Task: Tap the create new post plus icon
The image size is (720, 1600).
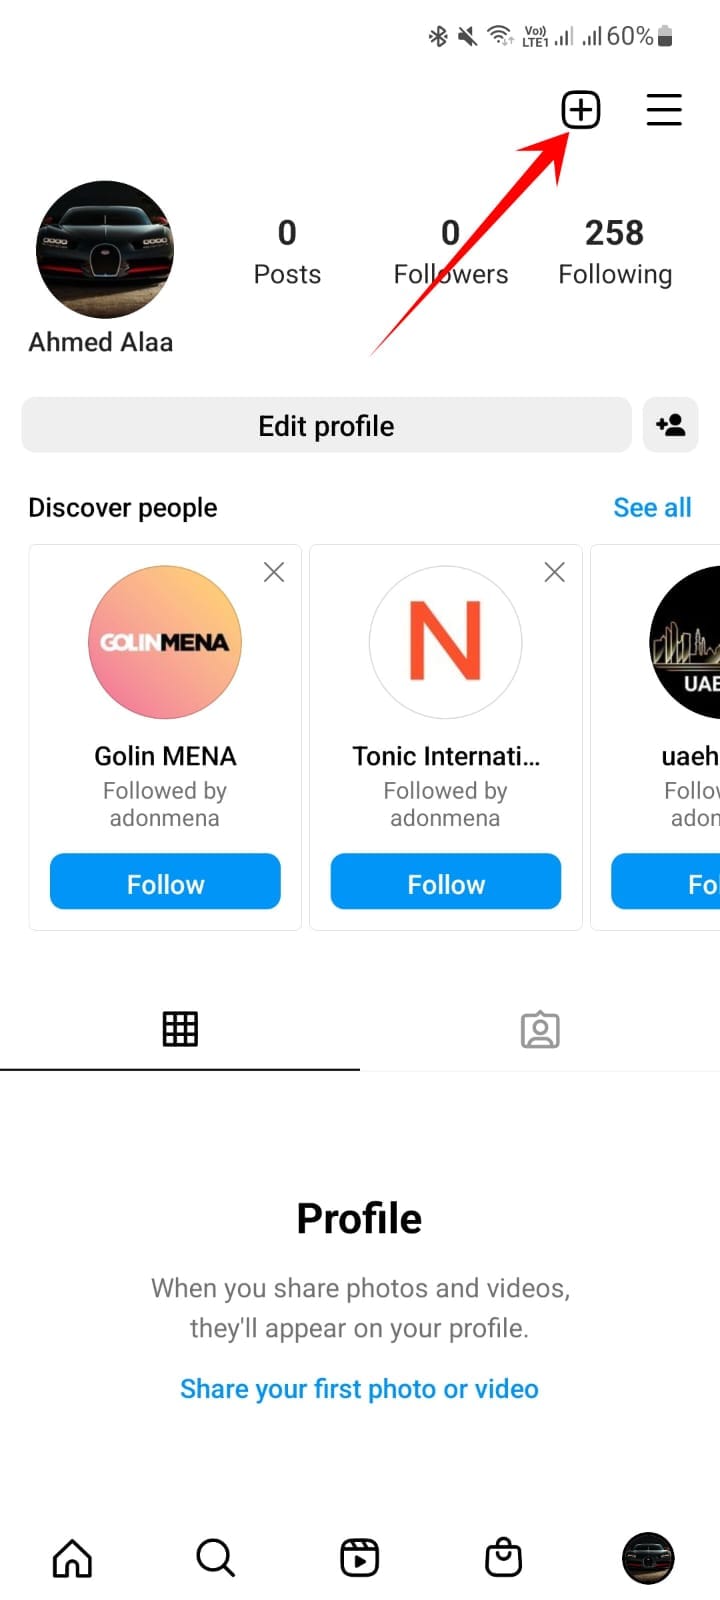Action: tap(581, 110)
